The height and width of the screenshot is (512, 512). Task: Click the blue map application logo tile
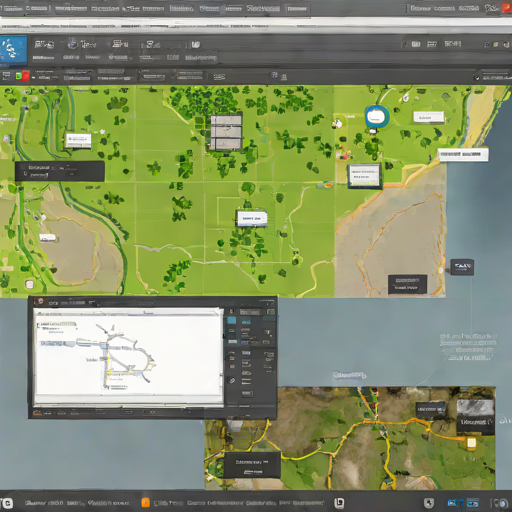[x=13, y=49]
